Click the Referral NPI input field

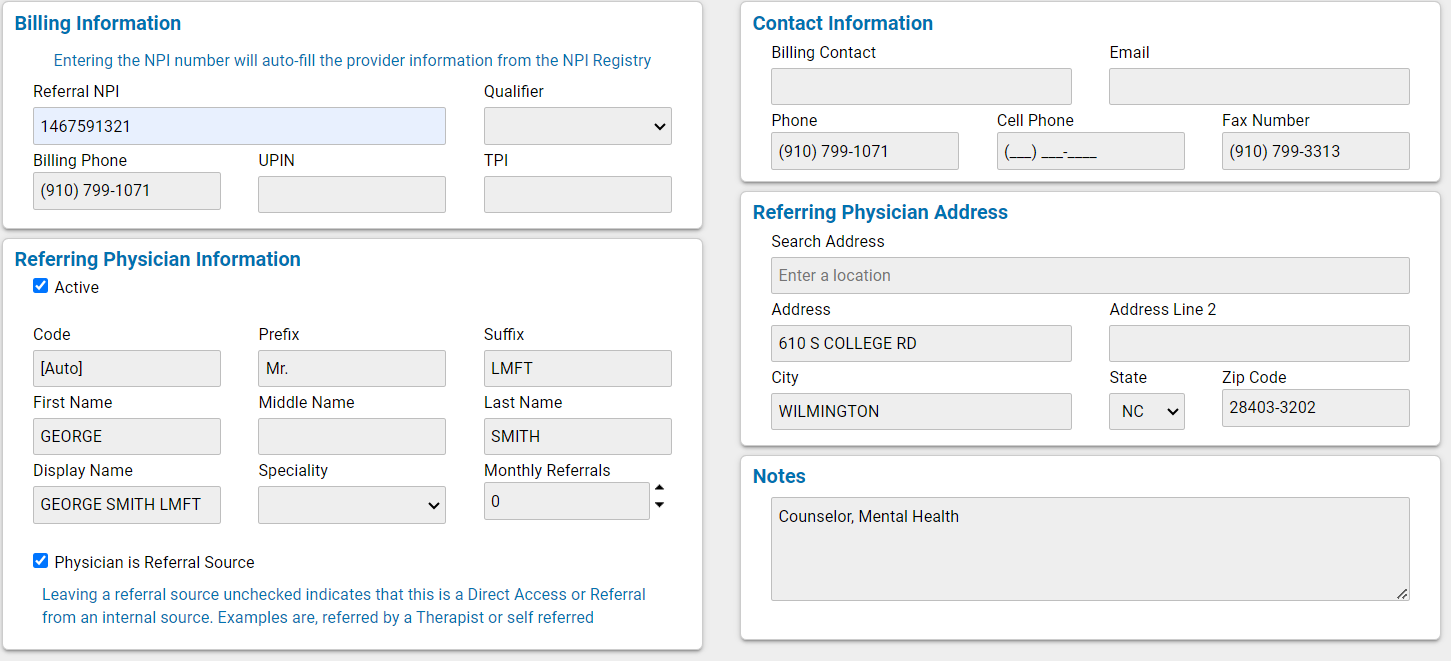point(239,126)
